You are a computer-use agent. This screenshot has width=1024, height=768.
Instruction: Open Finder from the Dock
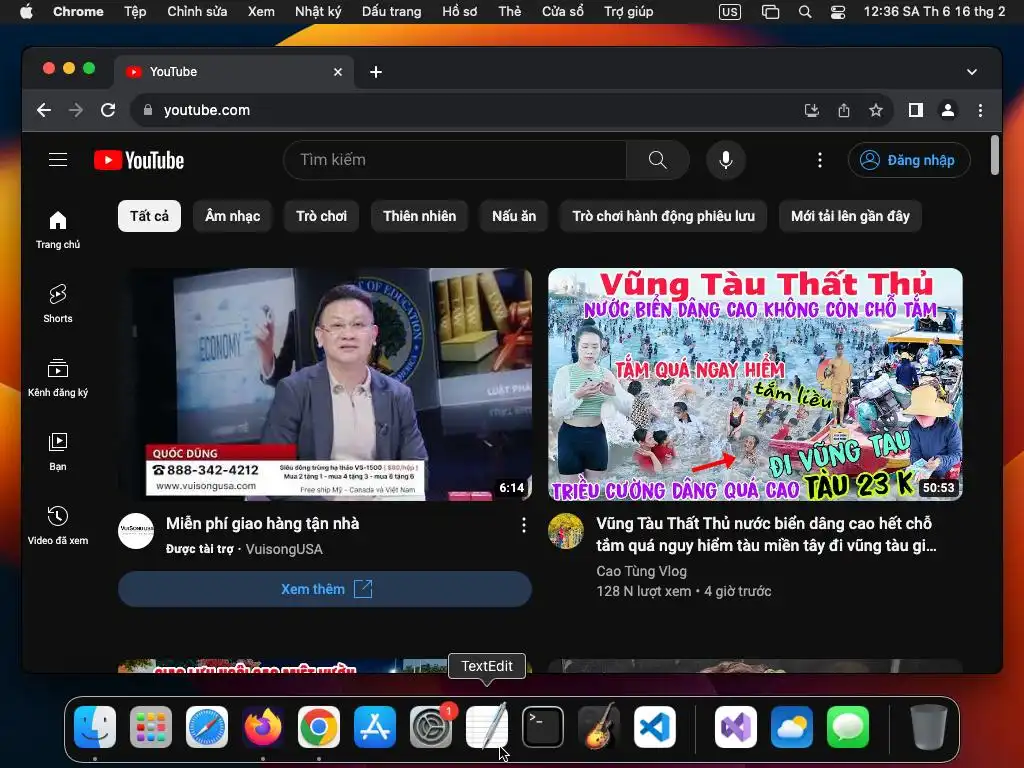click(x=95, y=726)
